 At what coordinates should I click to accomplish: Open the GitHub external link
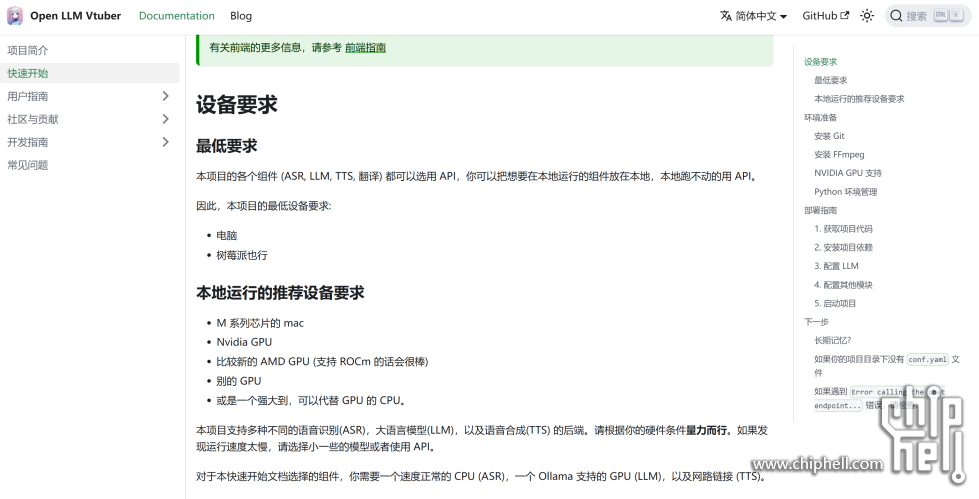[x=825, y=16]
